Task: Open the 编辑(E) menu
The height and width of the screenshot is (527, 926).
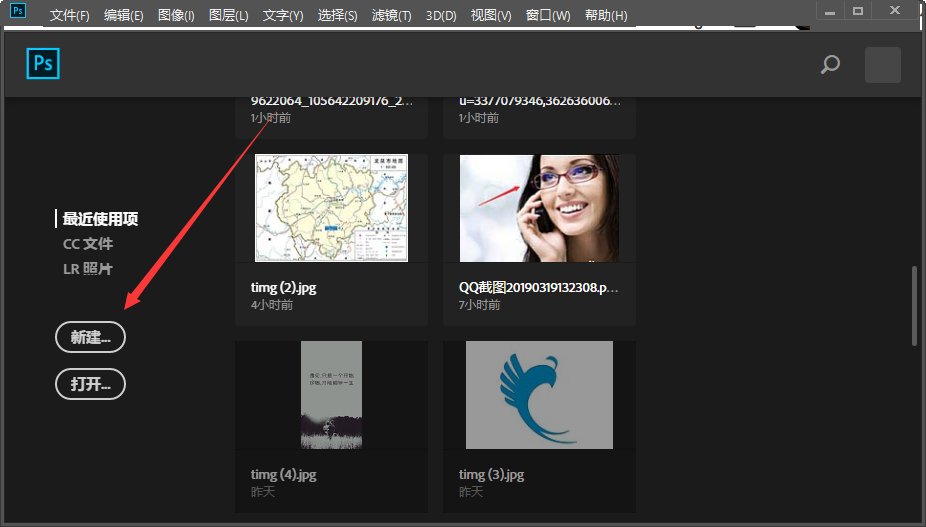Action: coord(123,15)
